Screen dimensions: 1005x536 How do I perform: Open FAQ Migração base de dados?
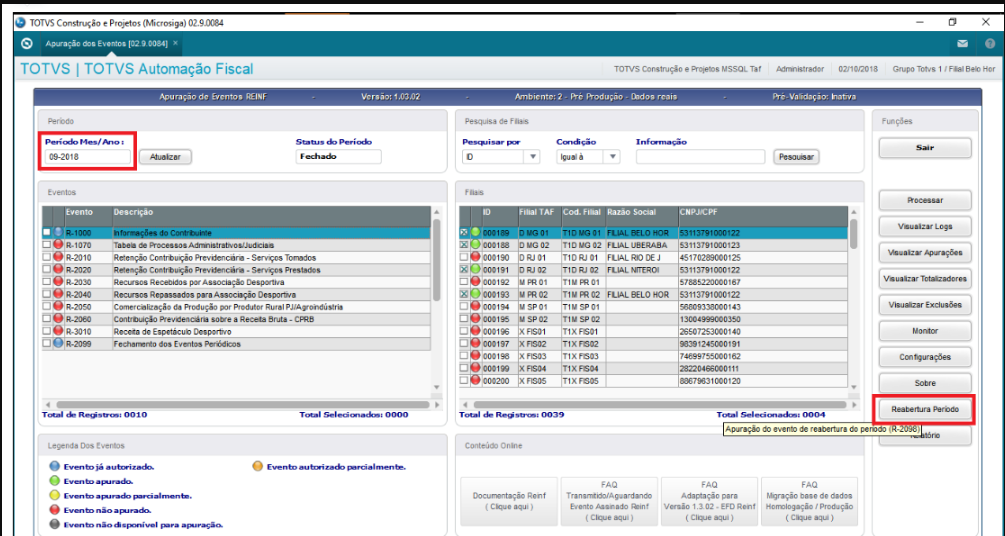[809, 501]
